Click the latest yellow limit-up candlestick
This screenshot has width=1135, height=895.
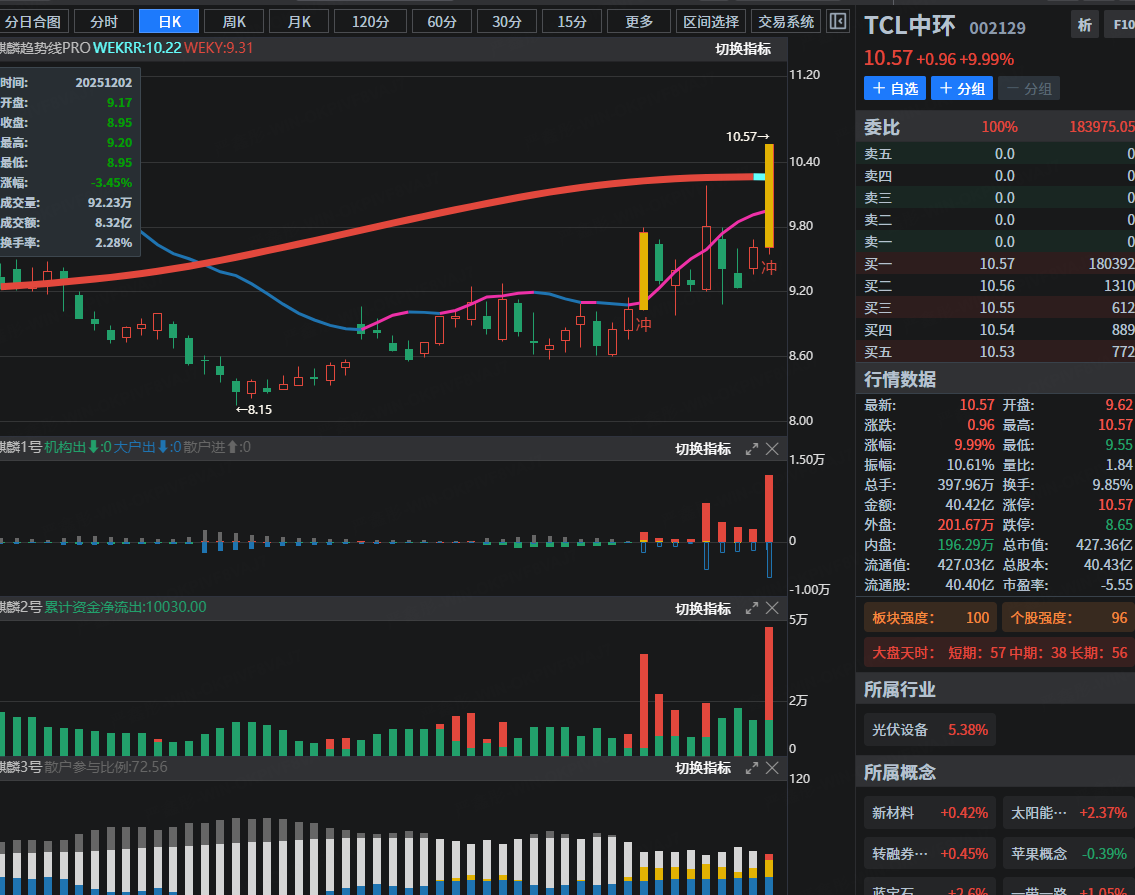tap(769, 196)
